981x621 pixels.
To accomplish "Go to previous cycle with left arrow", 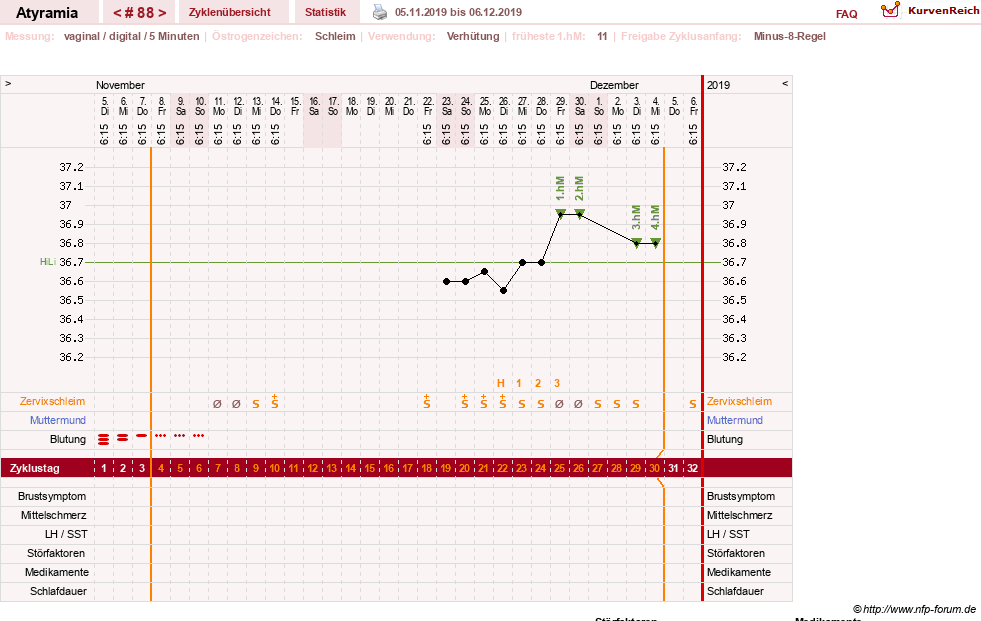I will pyautogui.click(x=117, y=13).
